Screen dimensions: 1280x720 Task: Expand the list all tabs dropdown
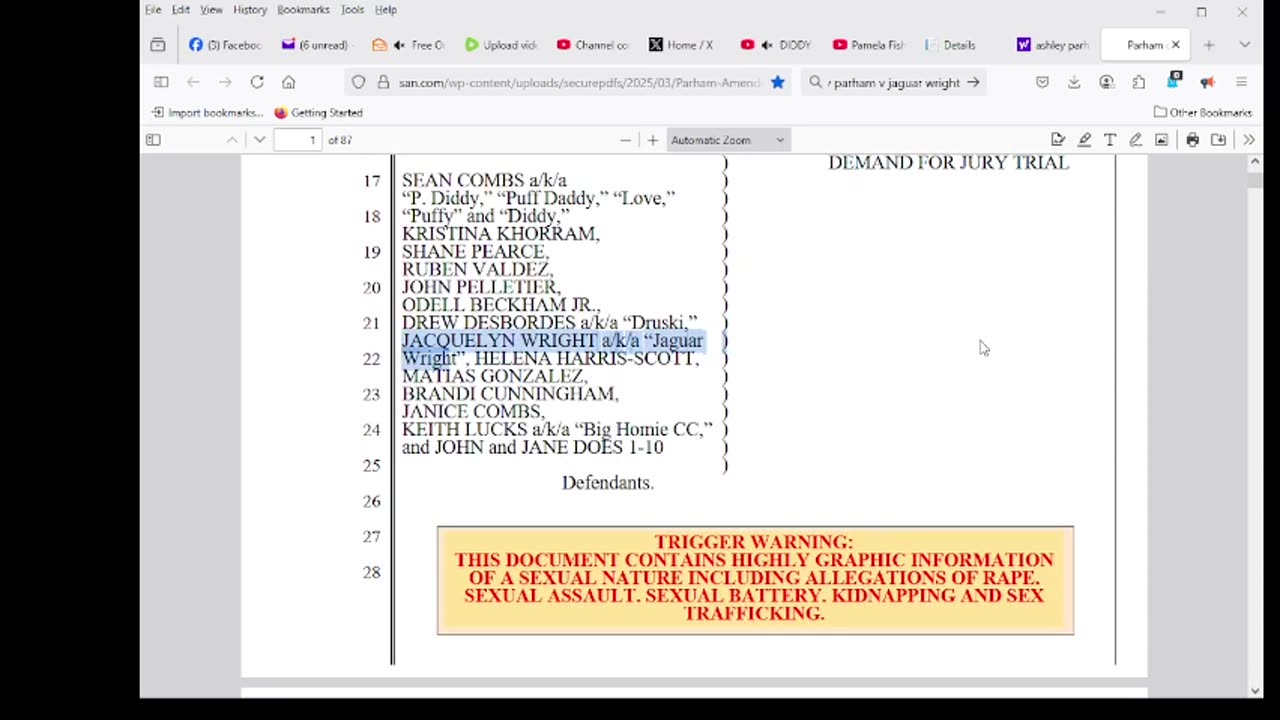coord(1244,45)
